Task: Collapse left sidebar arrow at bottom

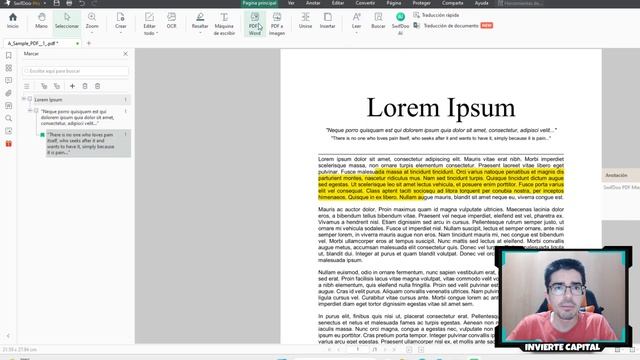Action: (x=8, y=336)
